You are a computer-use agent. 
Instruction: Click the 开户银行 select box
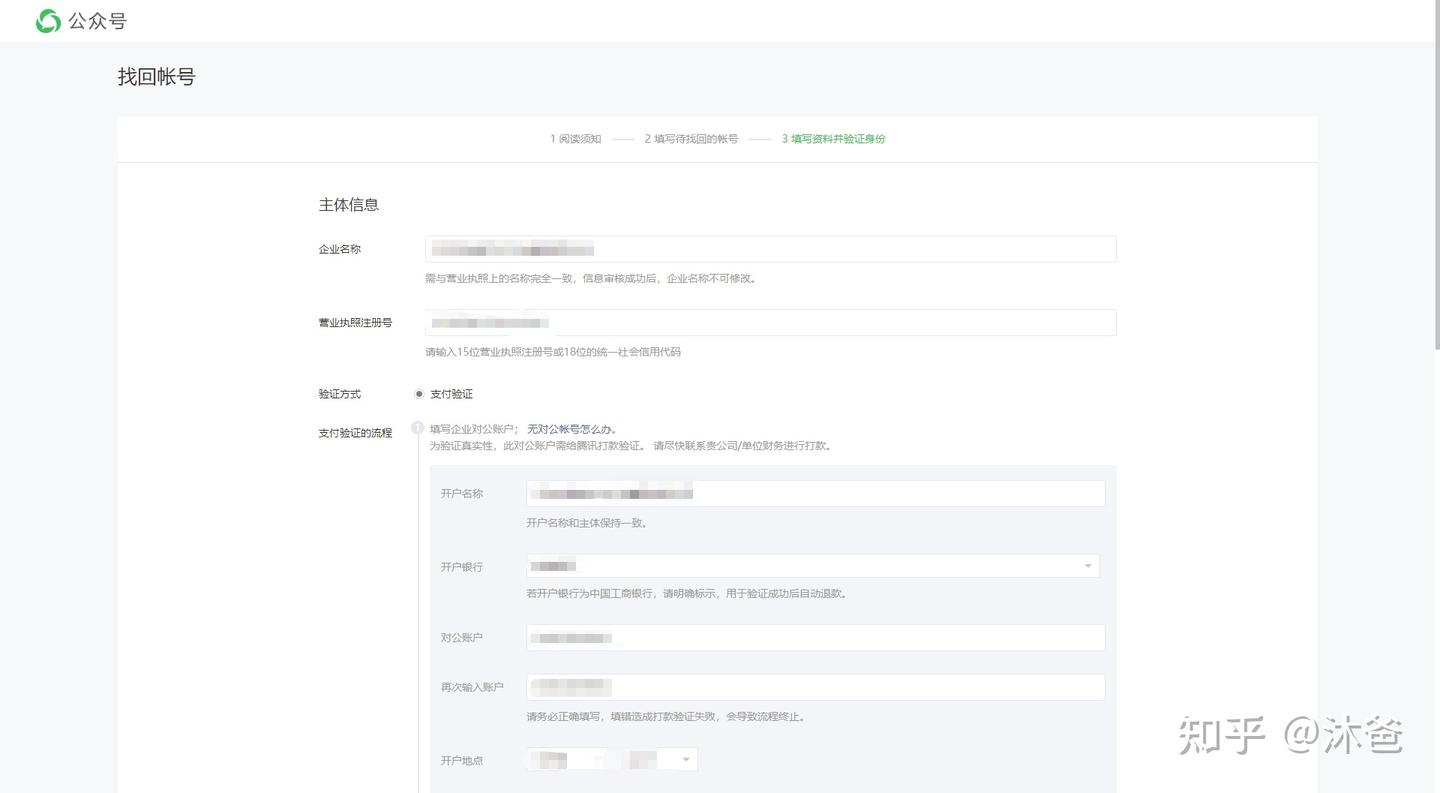click(x=813, y=566)
